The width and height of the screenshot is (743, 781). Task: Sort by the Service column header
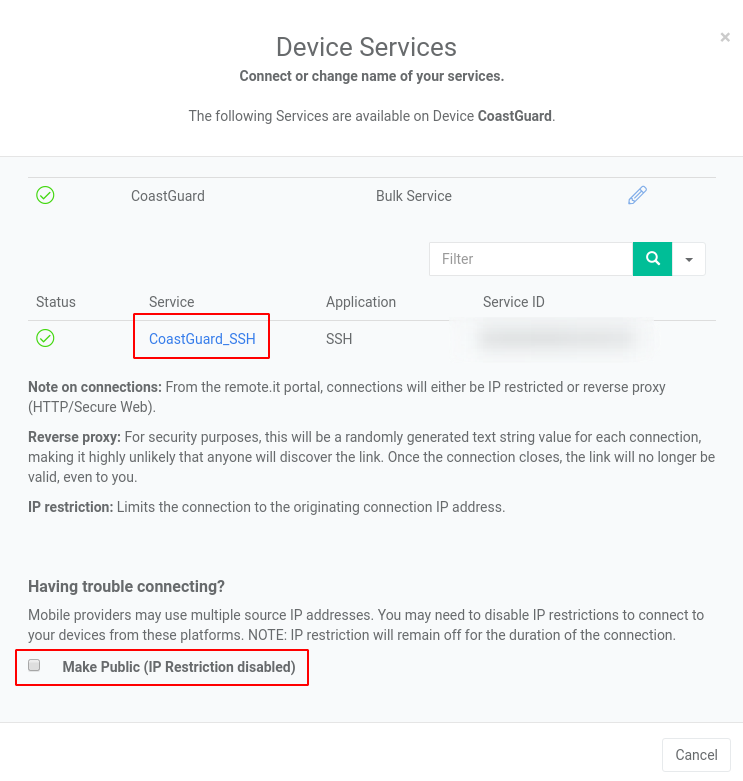[171, 302]
